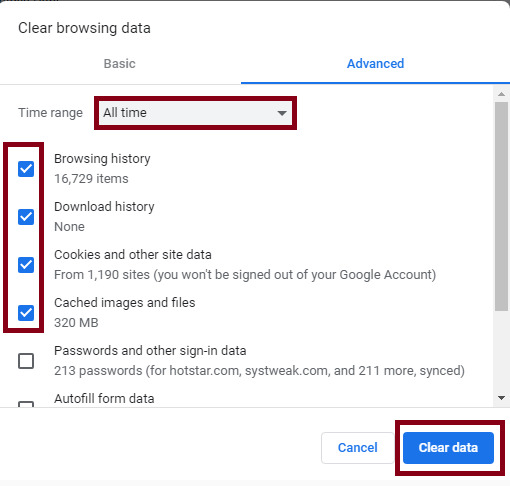The image size is (510, 486).
Task: Click the Cached images and files label
Action: pyautogui.click(x=125, y=303)
